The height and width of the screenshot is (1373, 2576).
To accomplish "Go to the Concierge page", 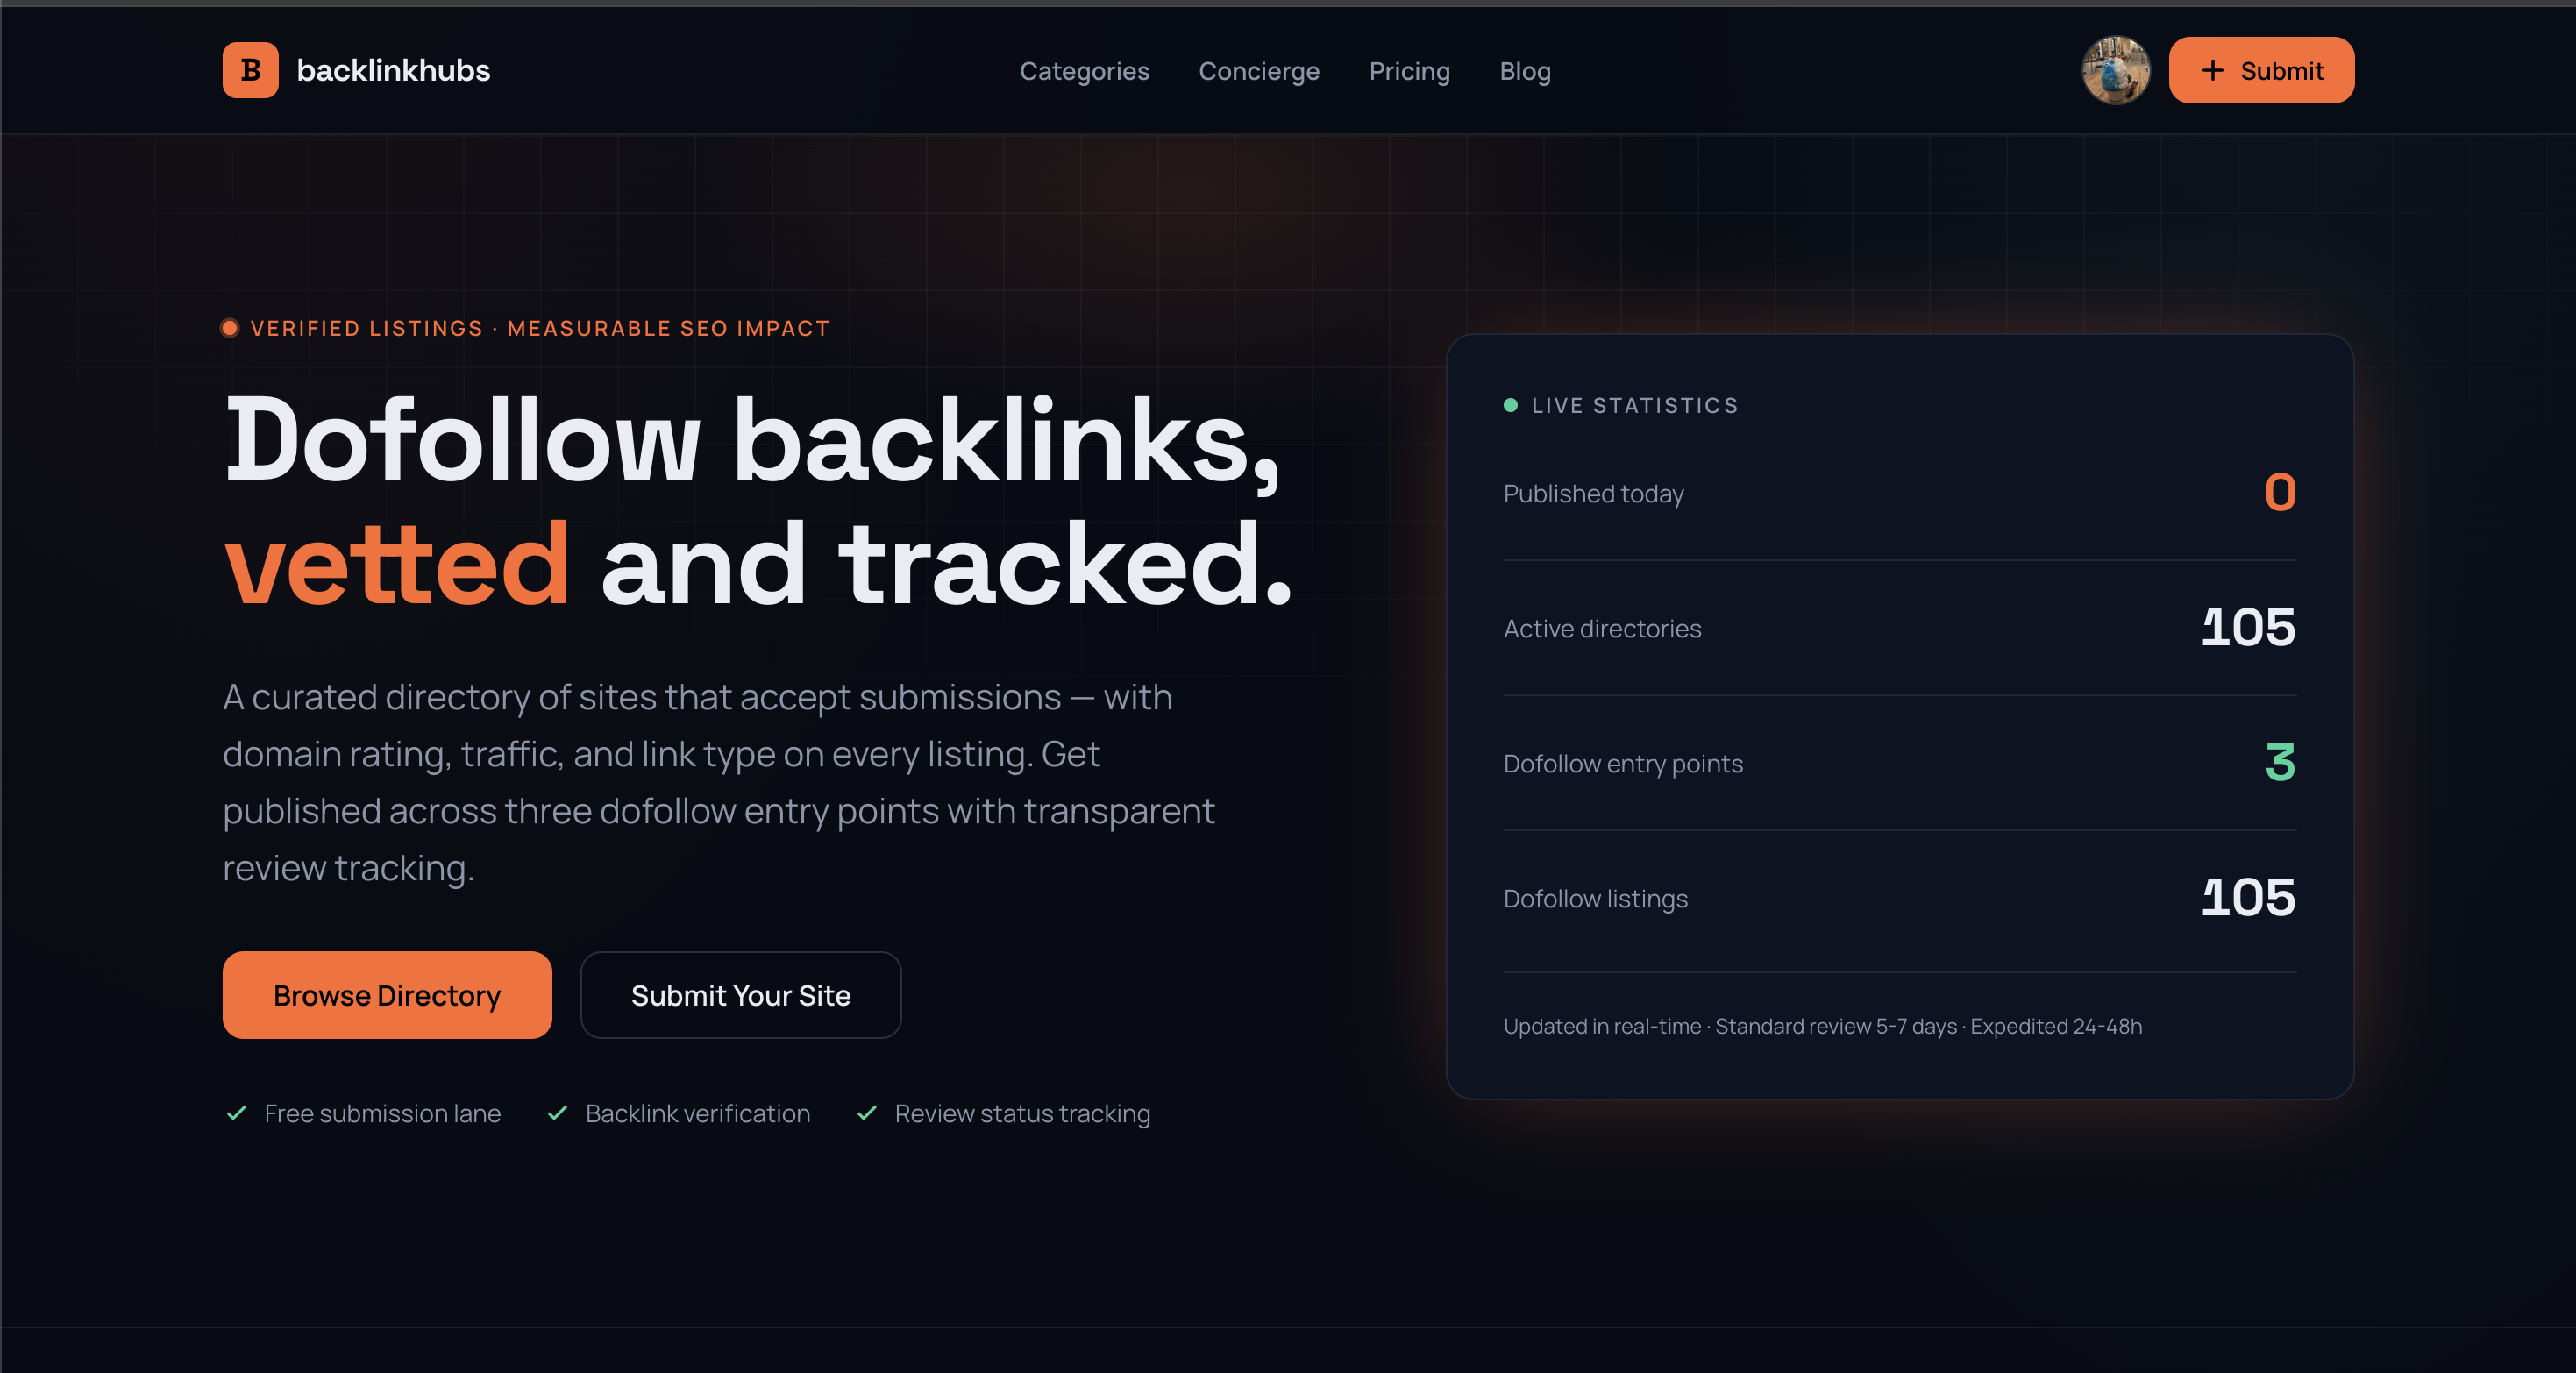I will click(1259, 71).
